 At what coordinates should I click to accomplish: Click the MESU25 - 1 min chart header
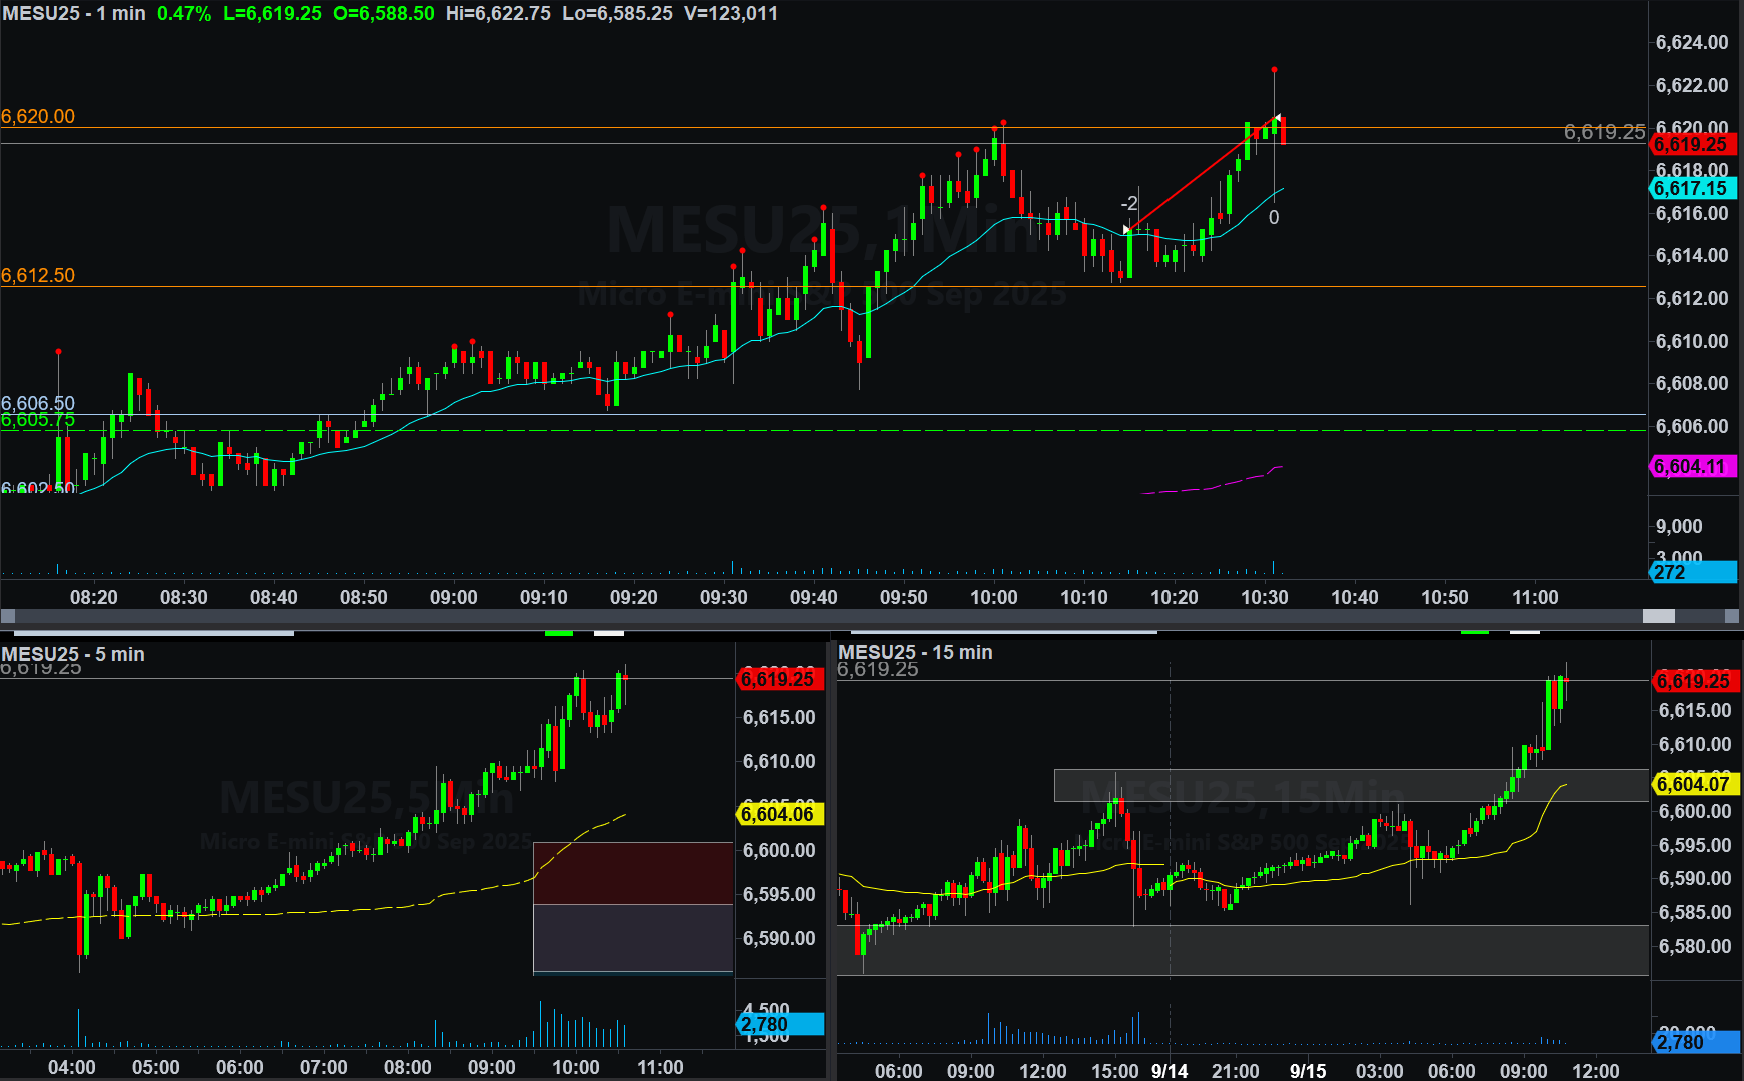tap(74, 13)
